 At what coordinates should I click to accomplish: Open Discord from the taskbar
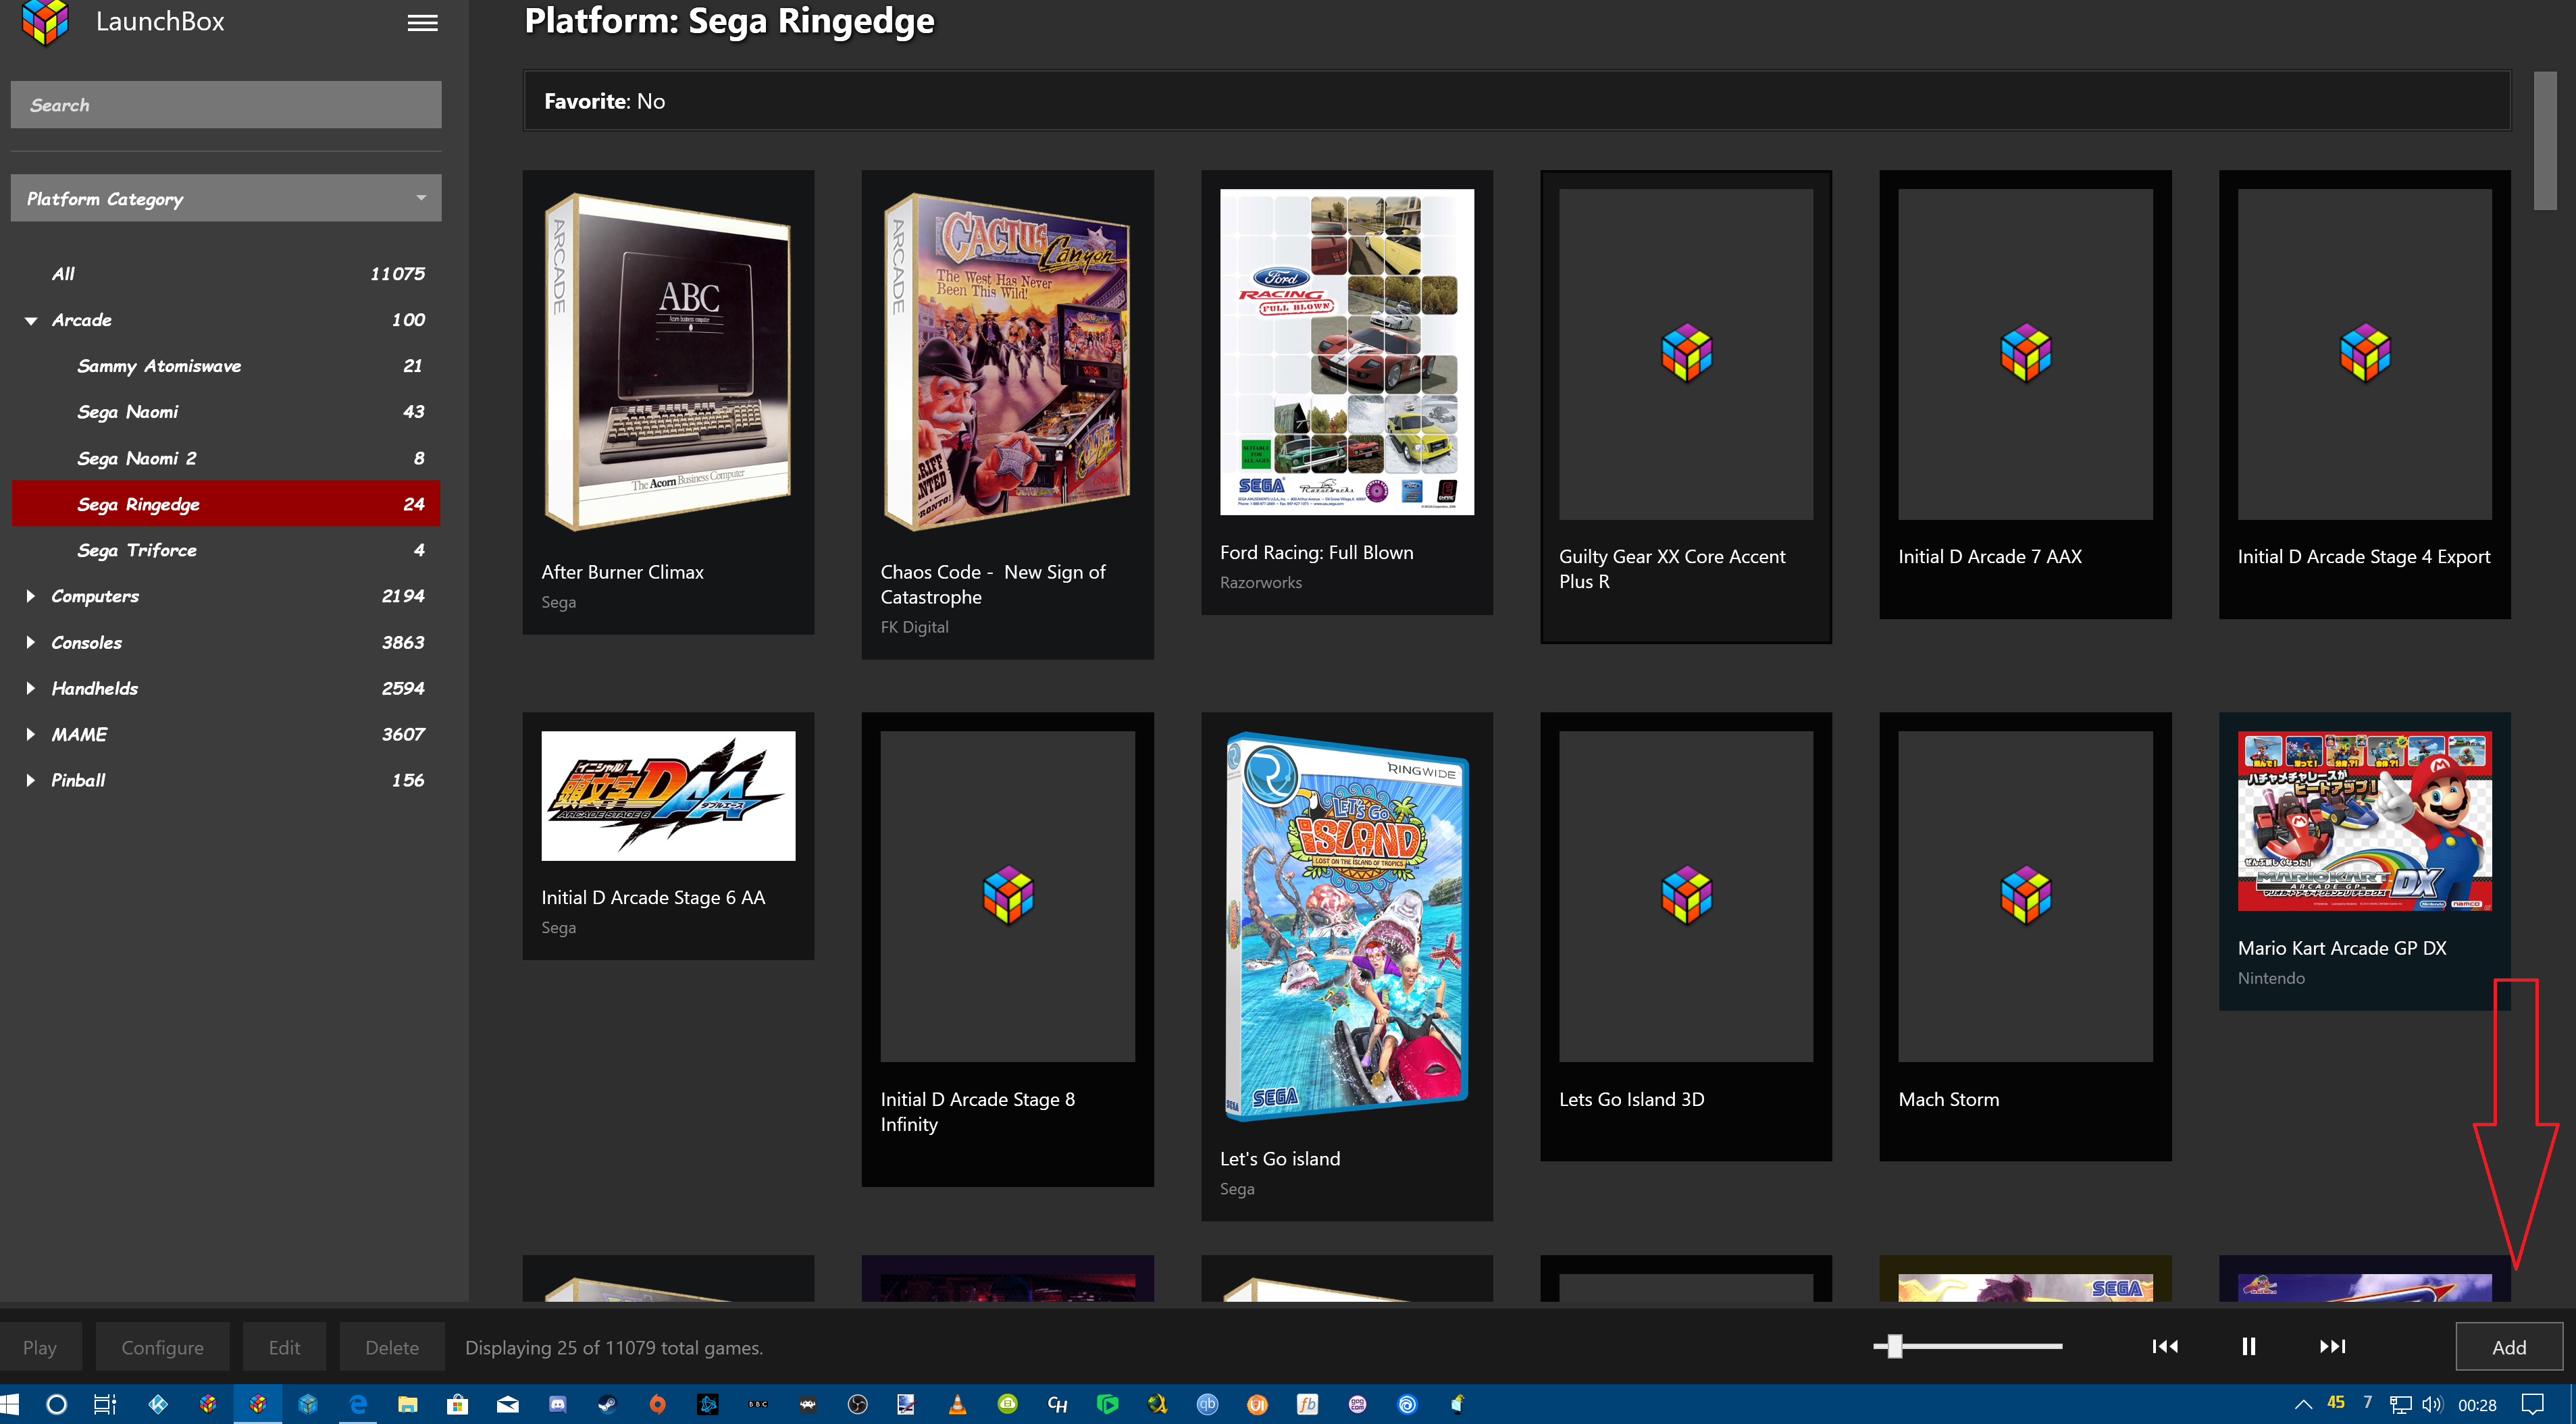[x=558, y=1404]
